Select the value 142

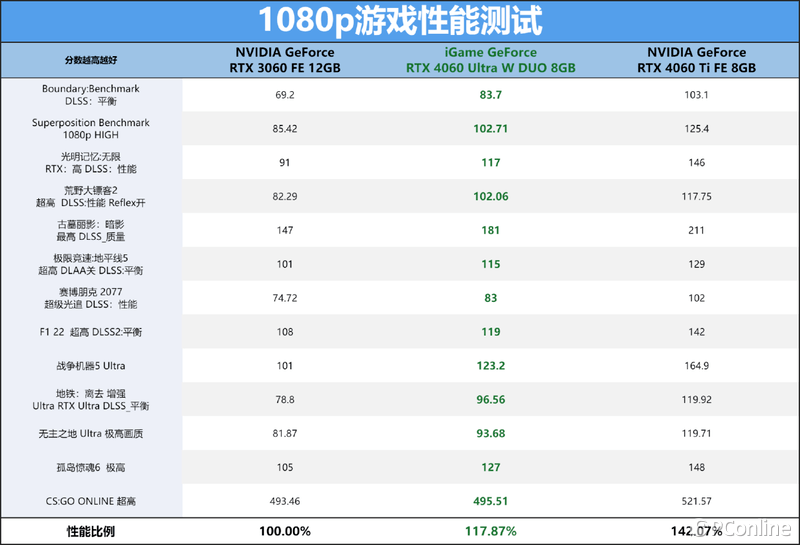[x=696, y=332]
